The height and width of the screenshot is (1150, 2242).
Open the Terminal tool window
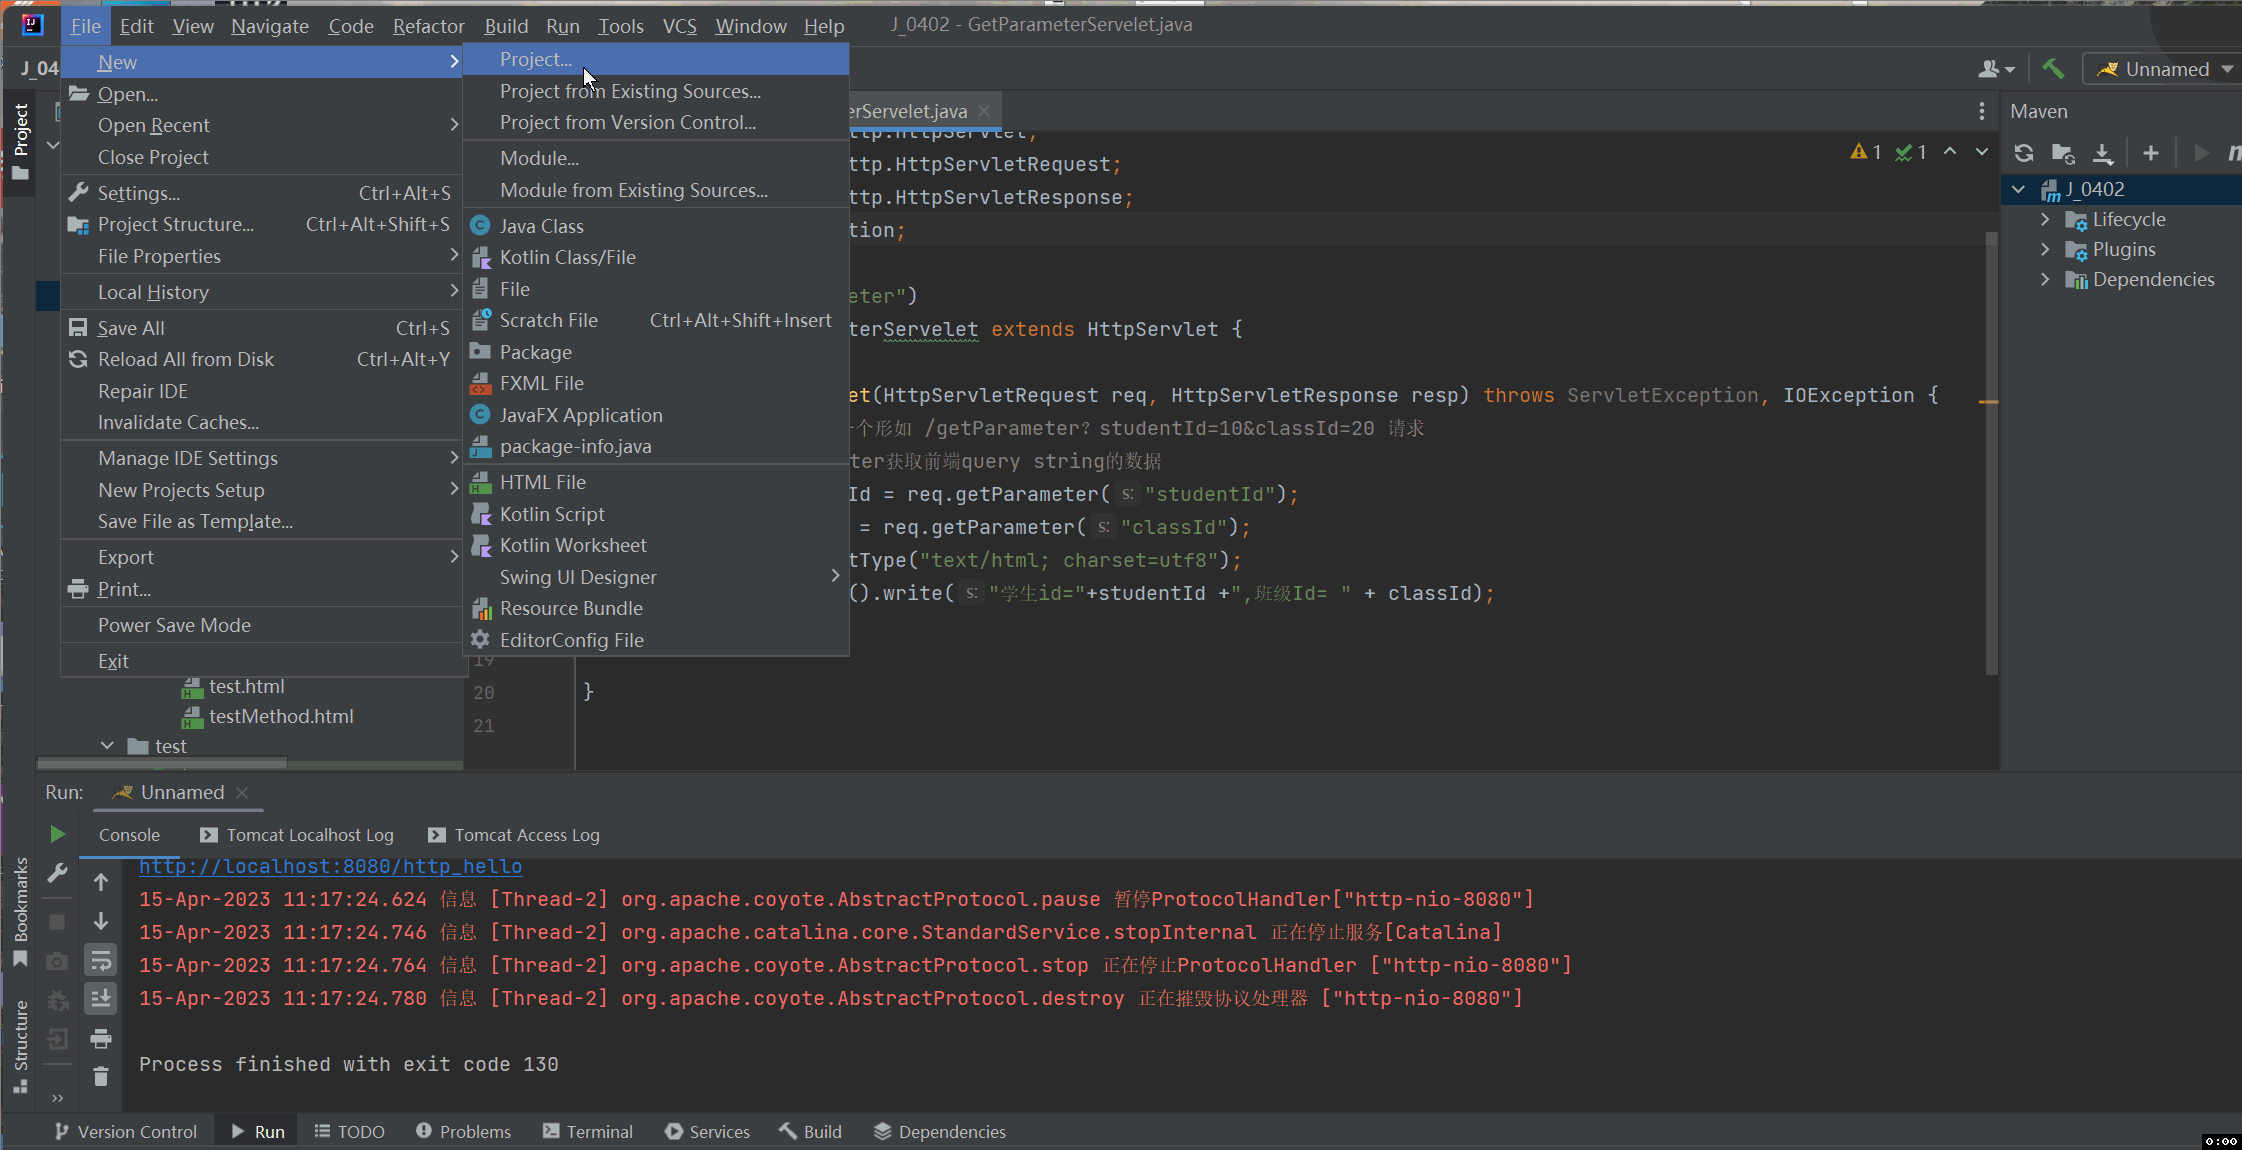(588, 1131)
